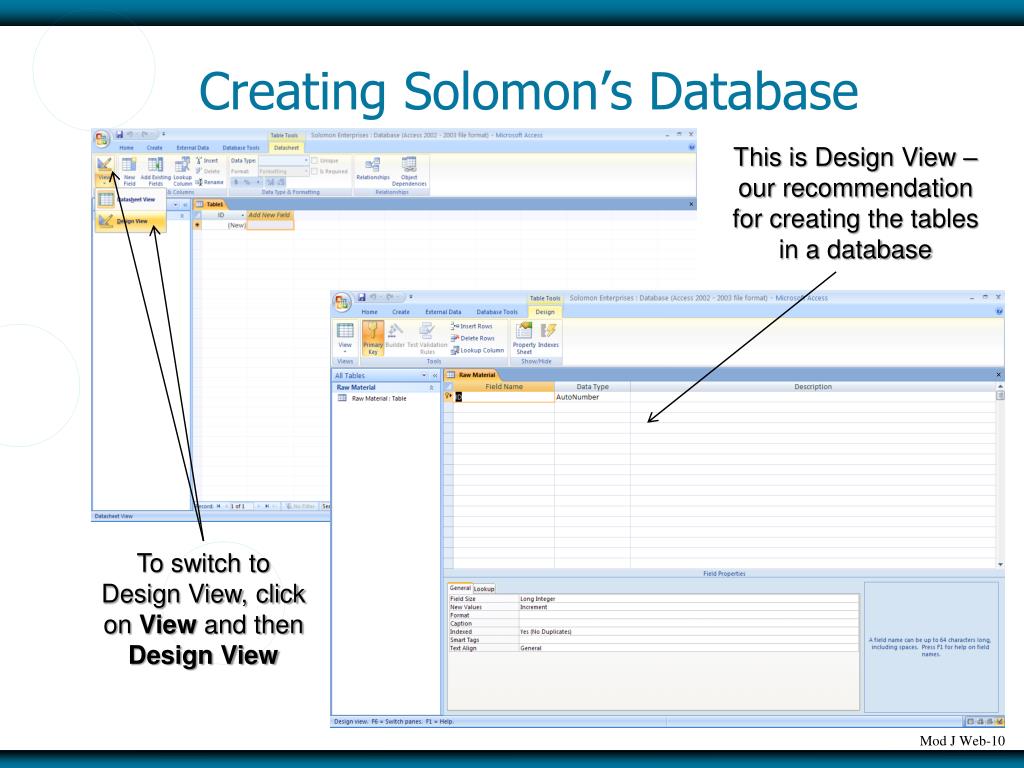This screenshot has width=1024, height=768.
Task: Open the Format combo box in the Datasheet ribbon
Action: (x=283, y=172)
